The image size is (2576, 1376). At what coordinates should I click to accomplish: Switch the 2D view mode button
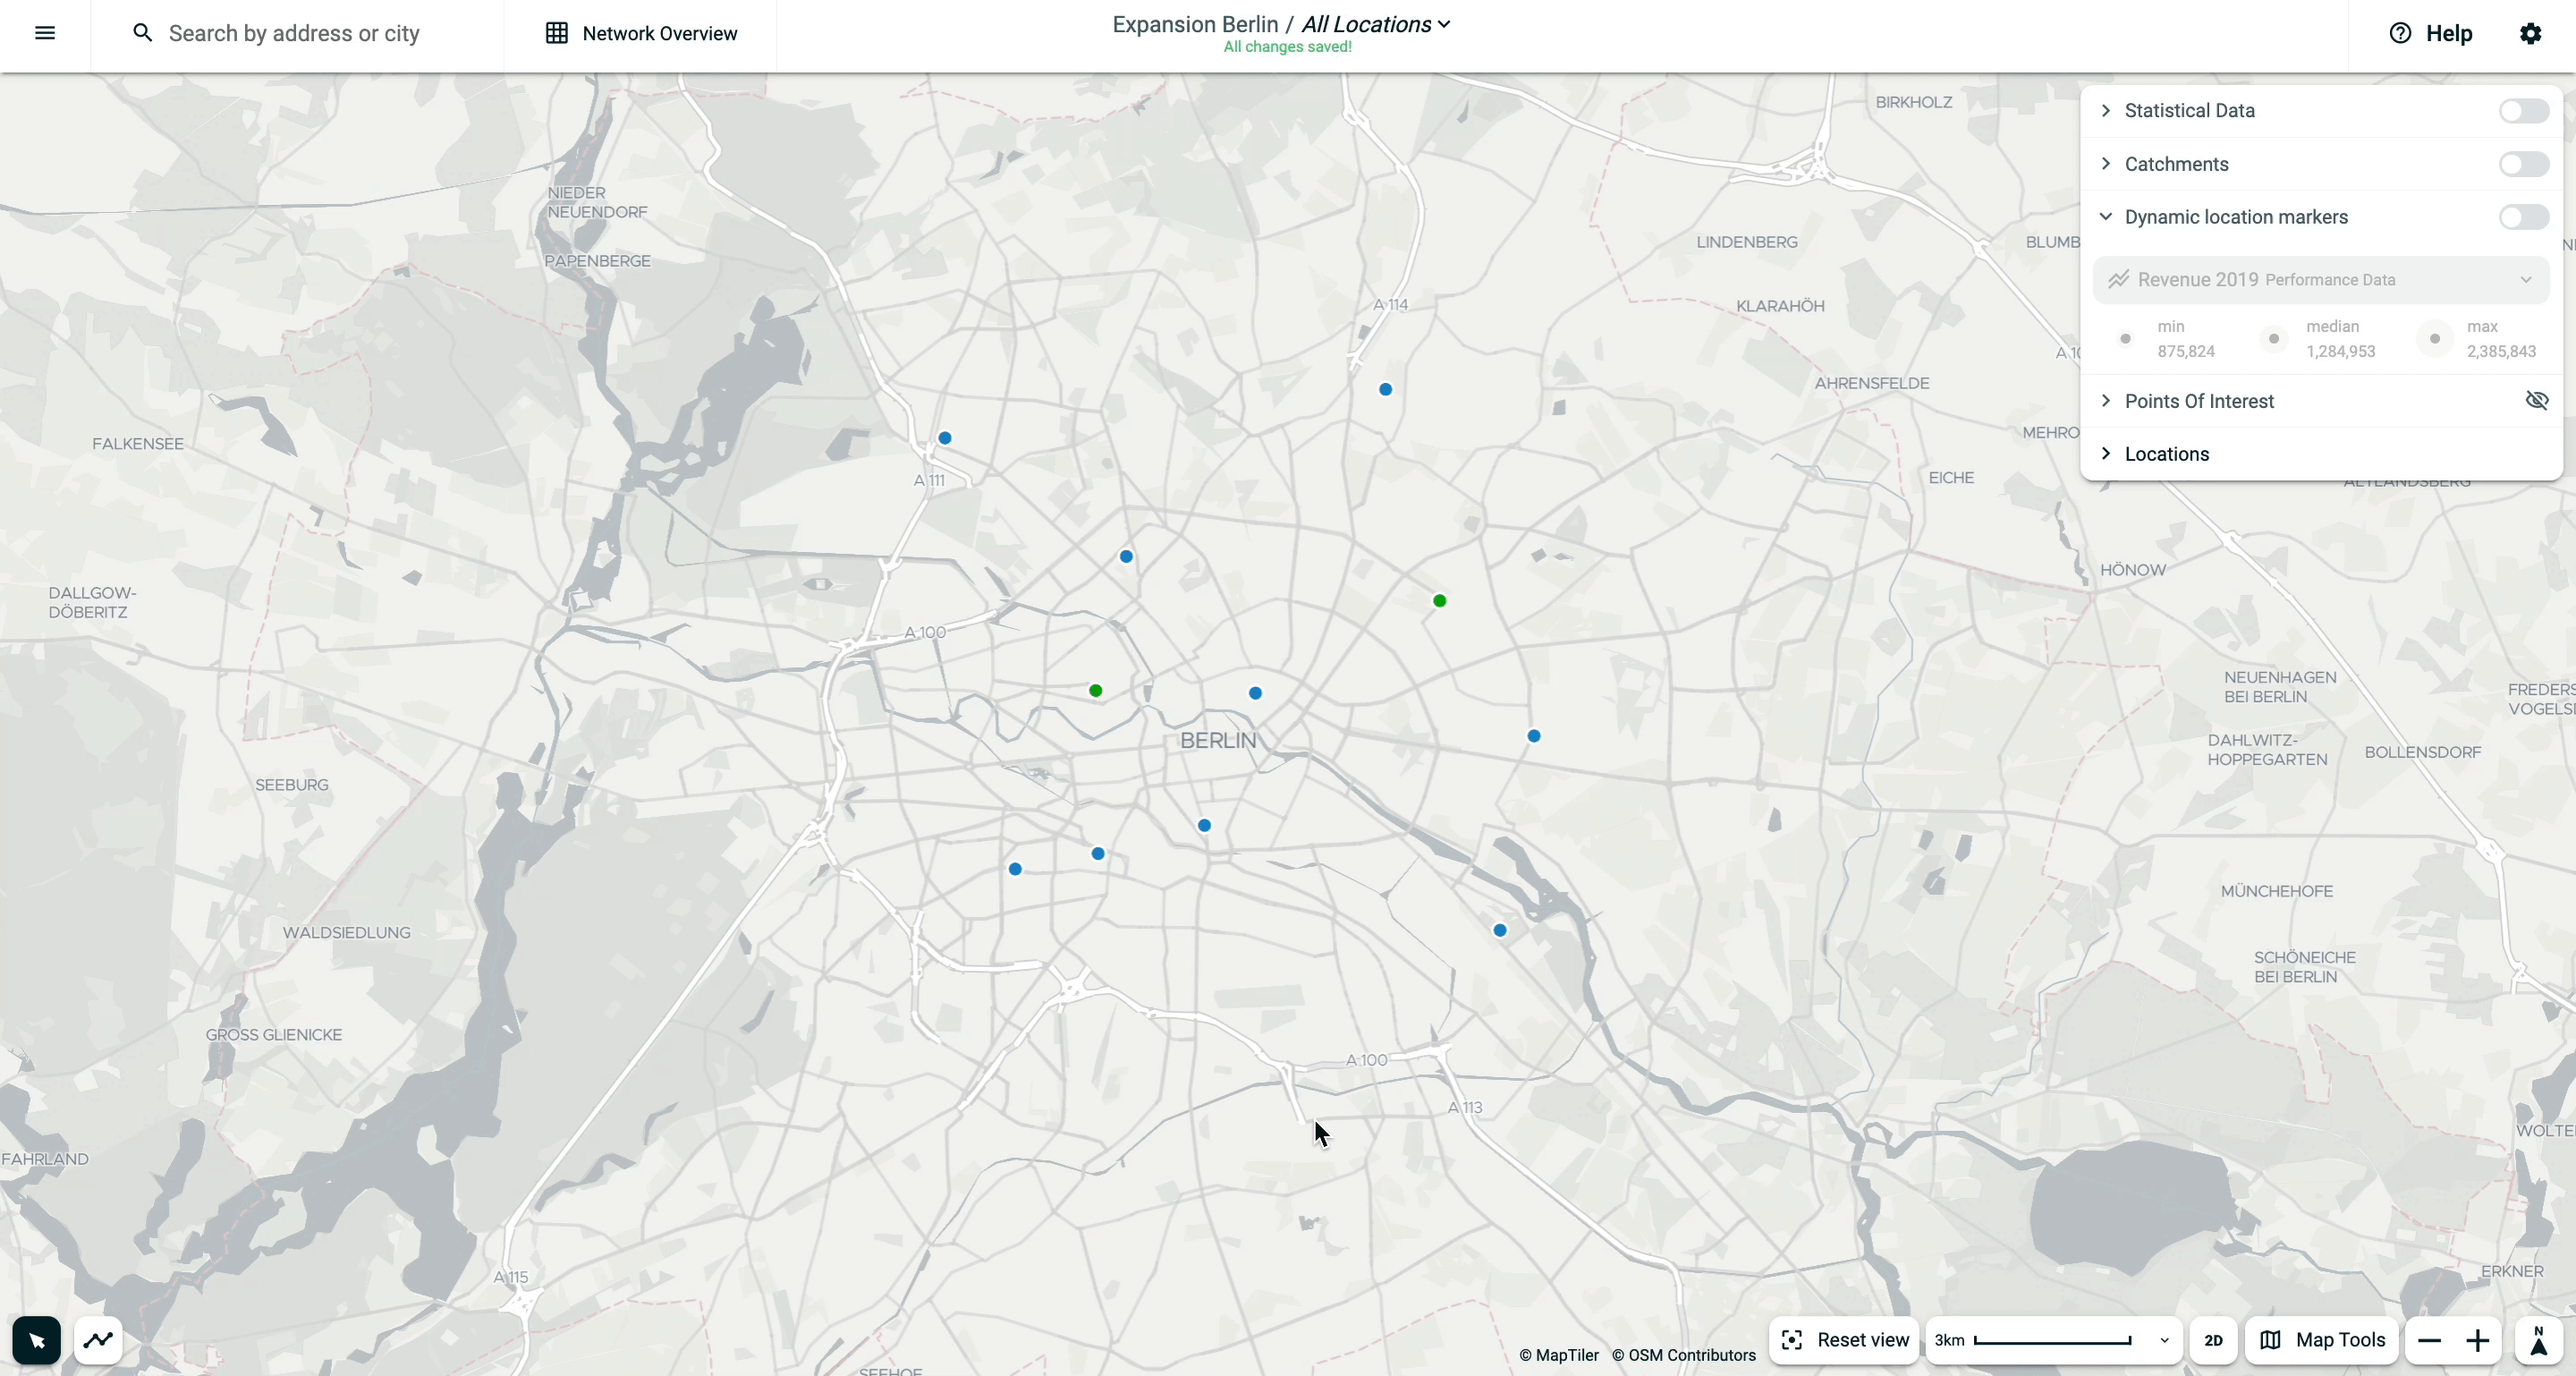click(x=2213, y=1340)
